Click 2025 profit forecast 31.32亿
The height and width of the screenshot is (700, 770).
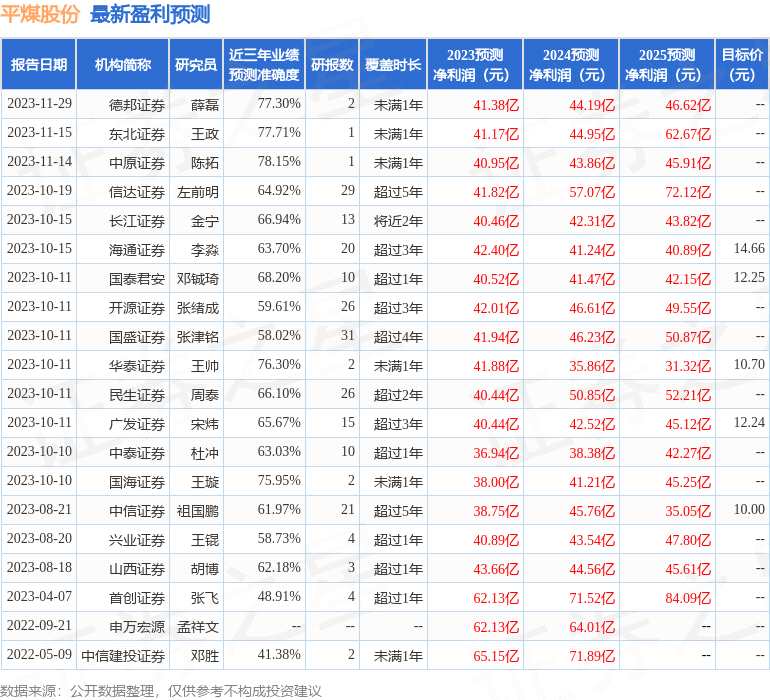688,366
